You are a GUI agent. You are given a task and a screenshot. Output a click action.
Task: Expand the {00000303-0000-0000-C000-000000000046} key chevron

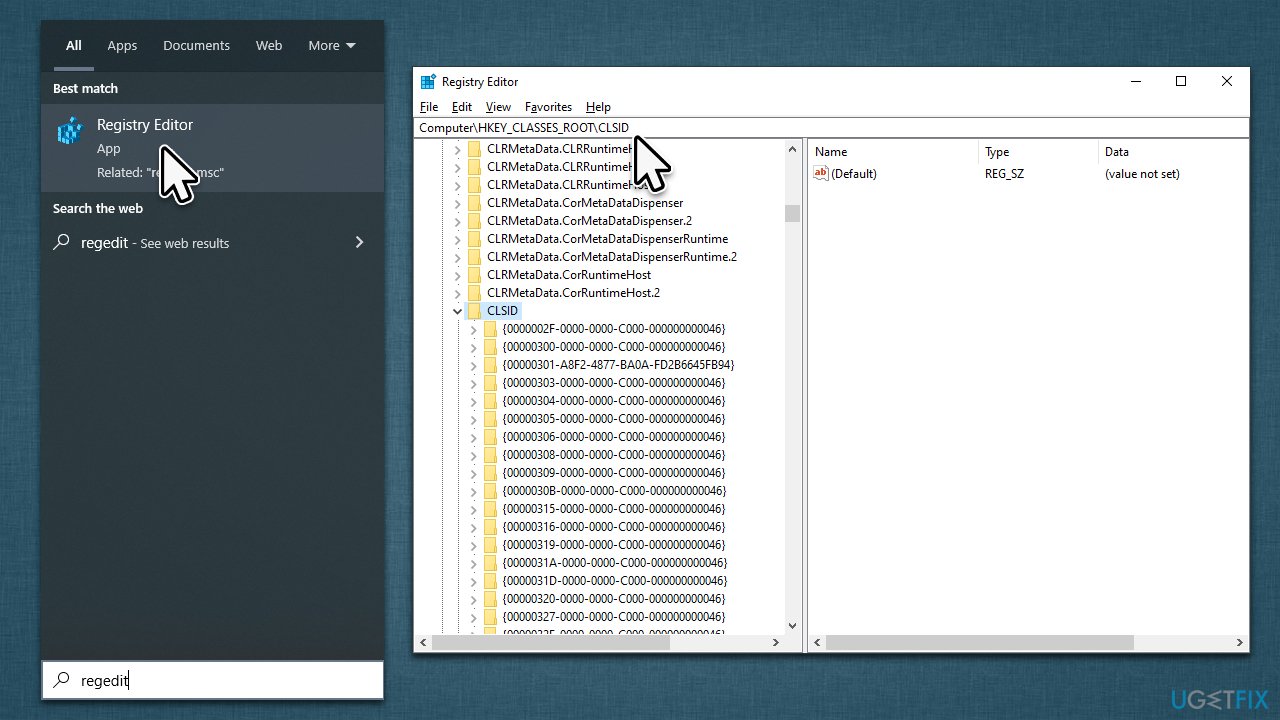474,383
